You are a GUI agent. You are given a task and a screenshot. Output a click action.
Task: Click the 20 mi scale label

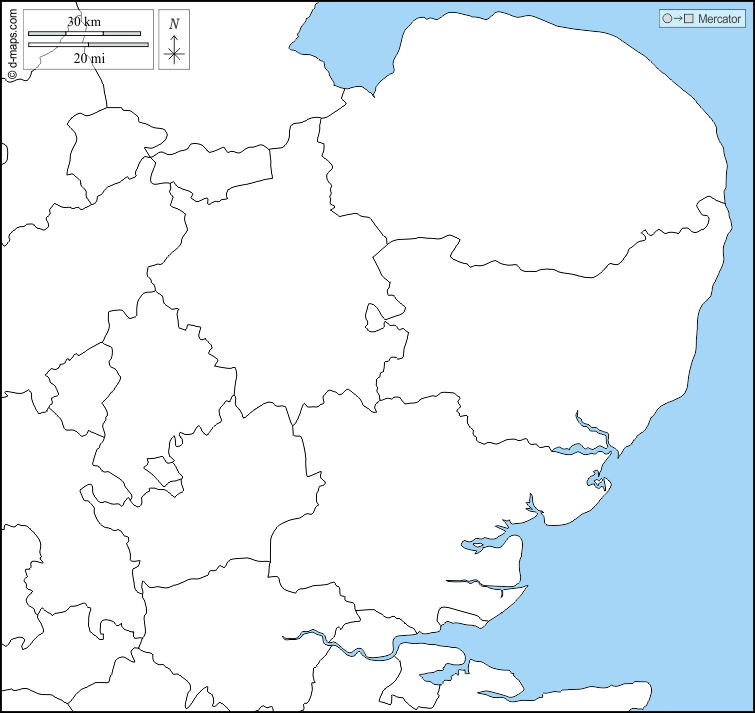[88, 58]
